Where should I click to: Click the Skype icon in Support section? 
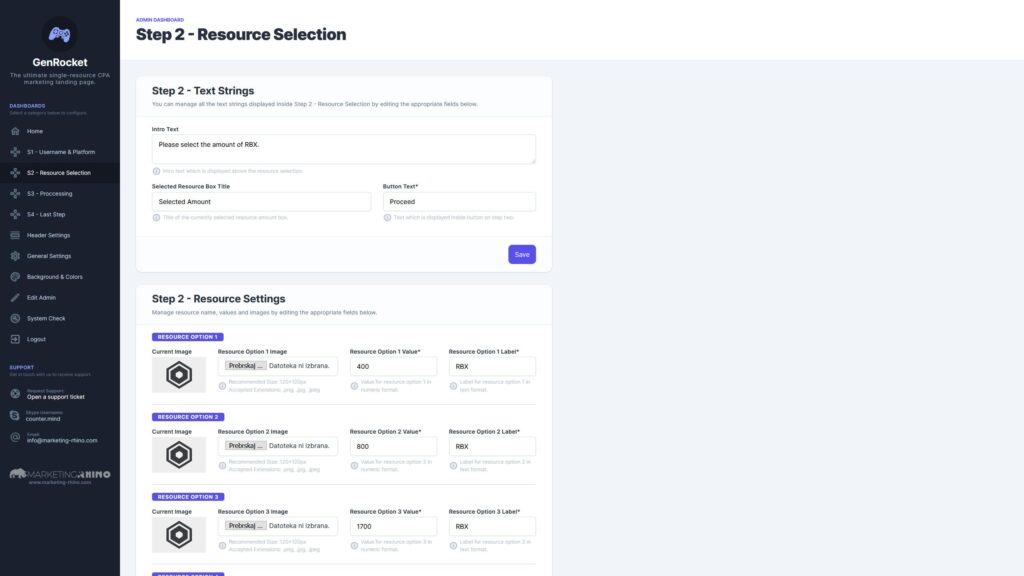[x=15, y=415]
